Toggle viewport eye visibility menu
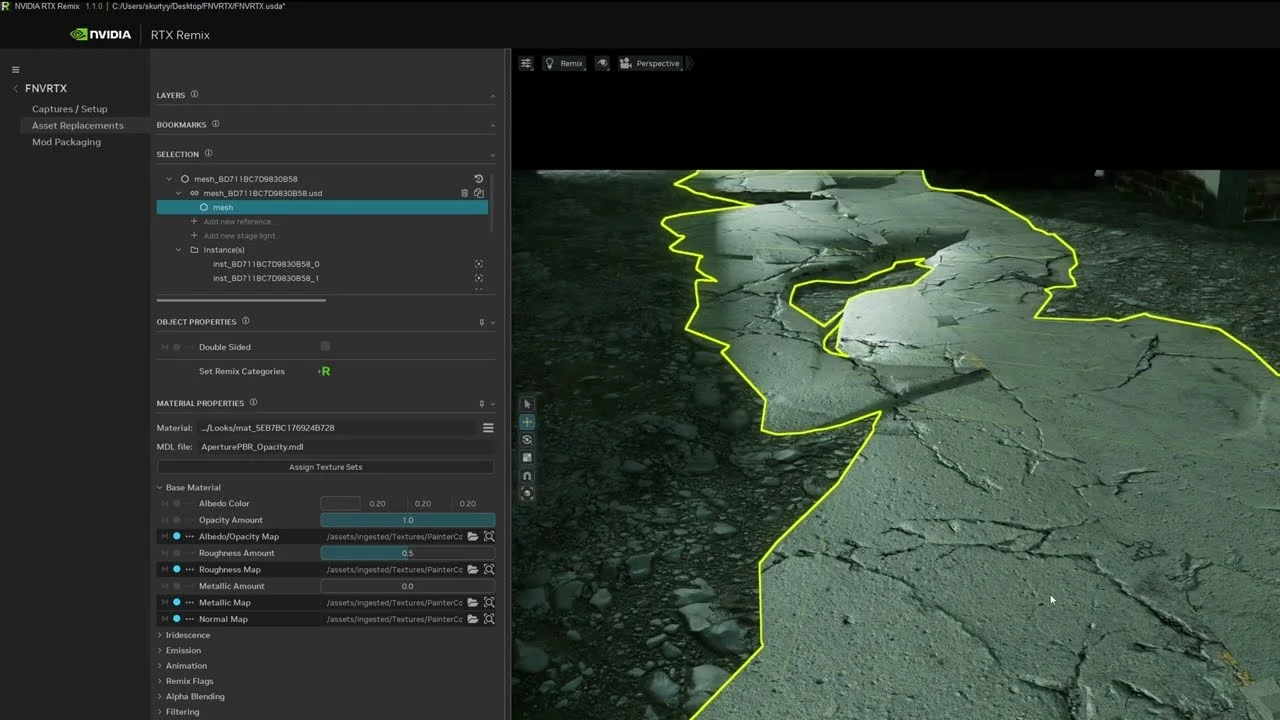Image resolution: width=1280 pixels, height=720 pixels. click(x=602, y=63)
